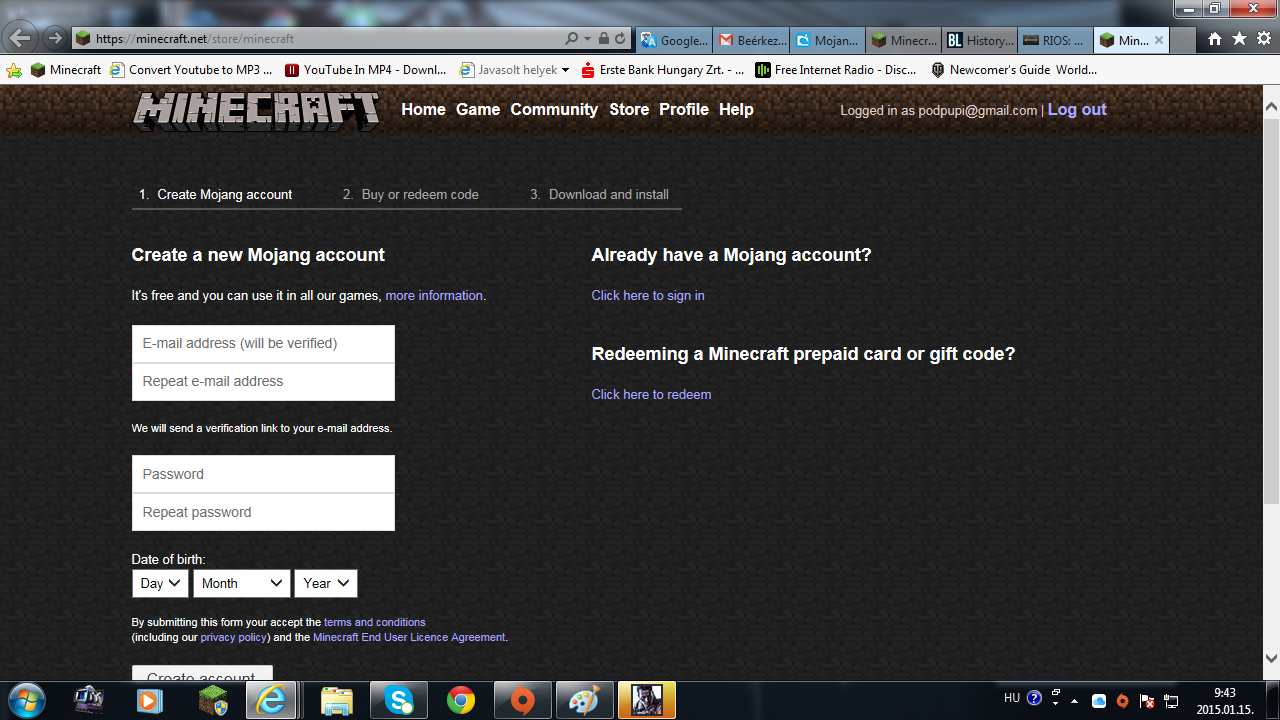1280x720 pixels.
Task: Open Minecraft End User Licence Agreement link
Action: (409, 637)
